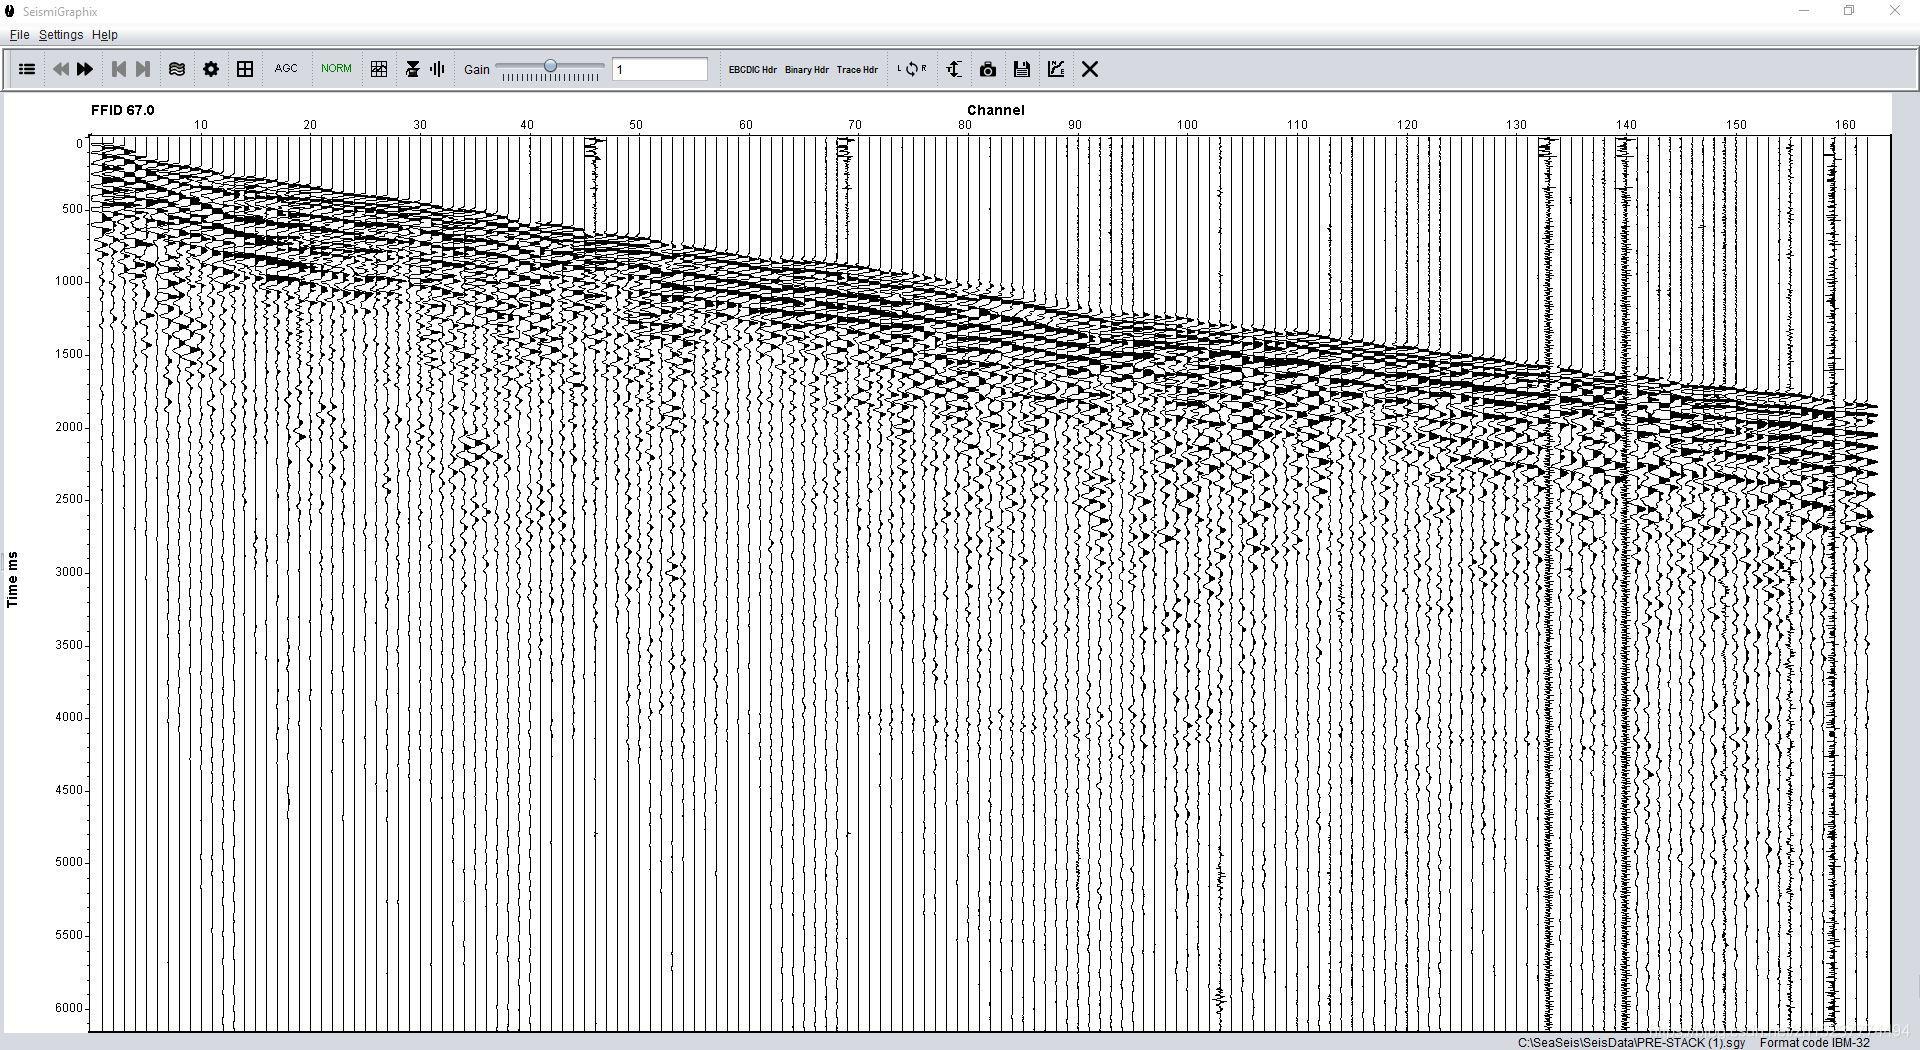The height and width of the screenshot is (1050, 1920).
Task: Click the dense grid table icon
Action: tap(379, 69)
